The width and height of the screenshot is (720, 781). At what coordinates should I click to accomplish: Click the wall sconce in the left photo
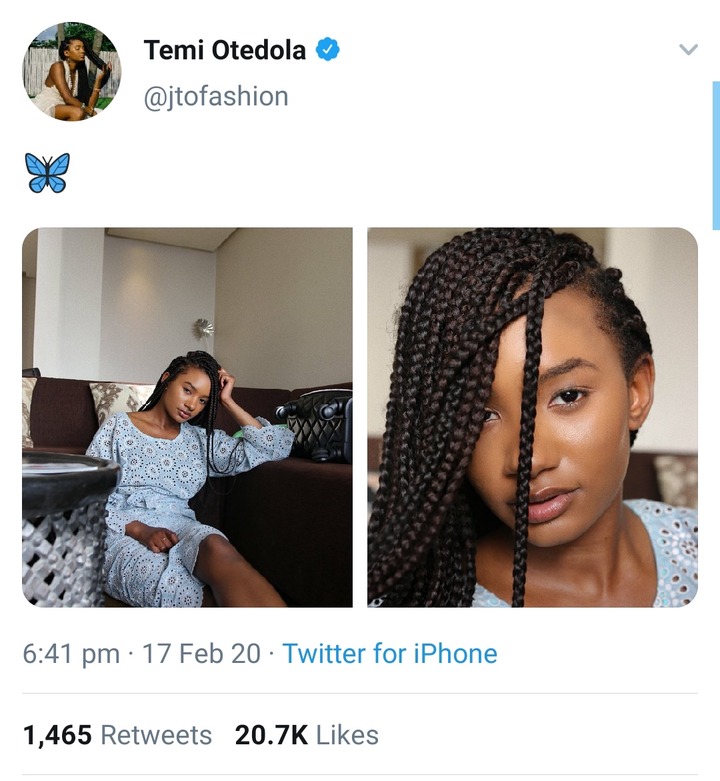(205, 328)
